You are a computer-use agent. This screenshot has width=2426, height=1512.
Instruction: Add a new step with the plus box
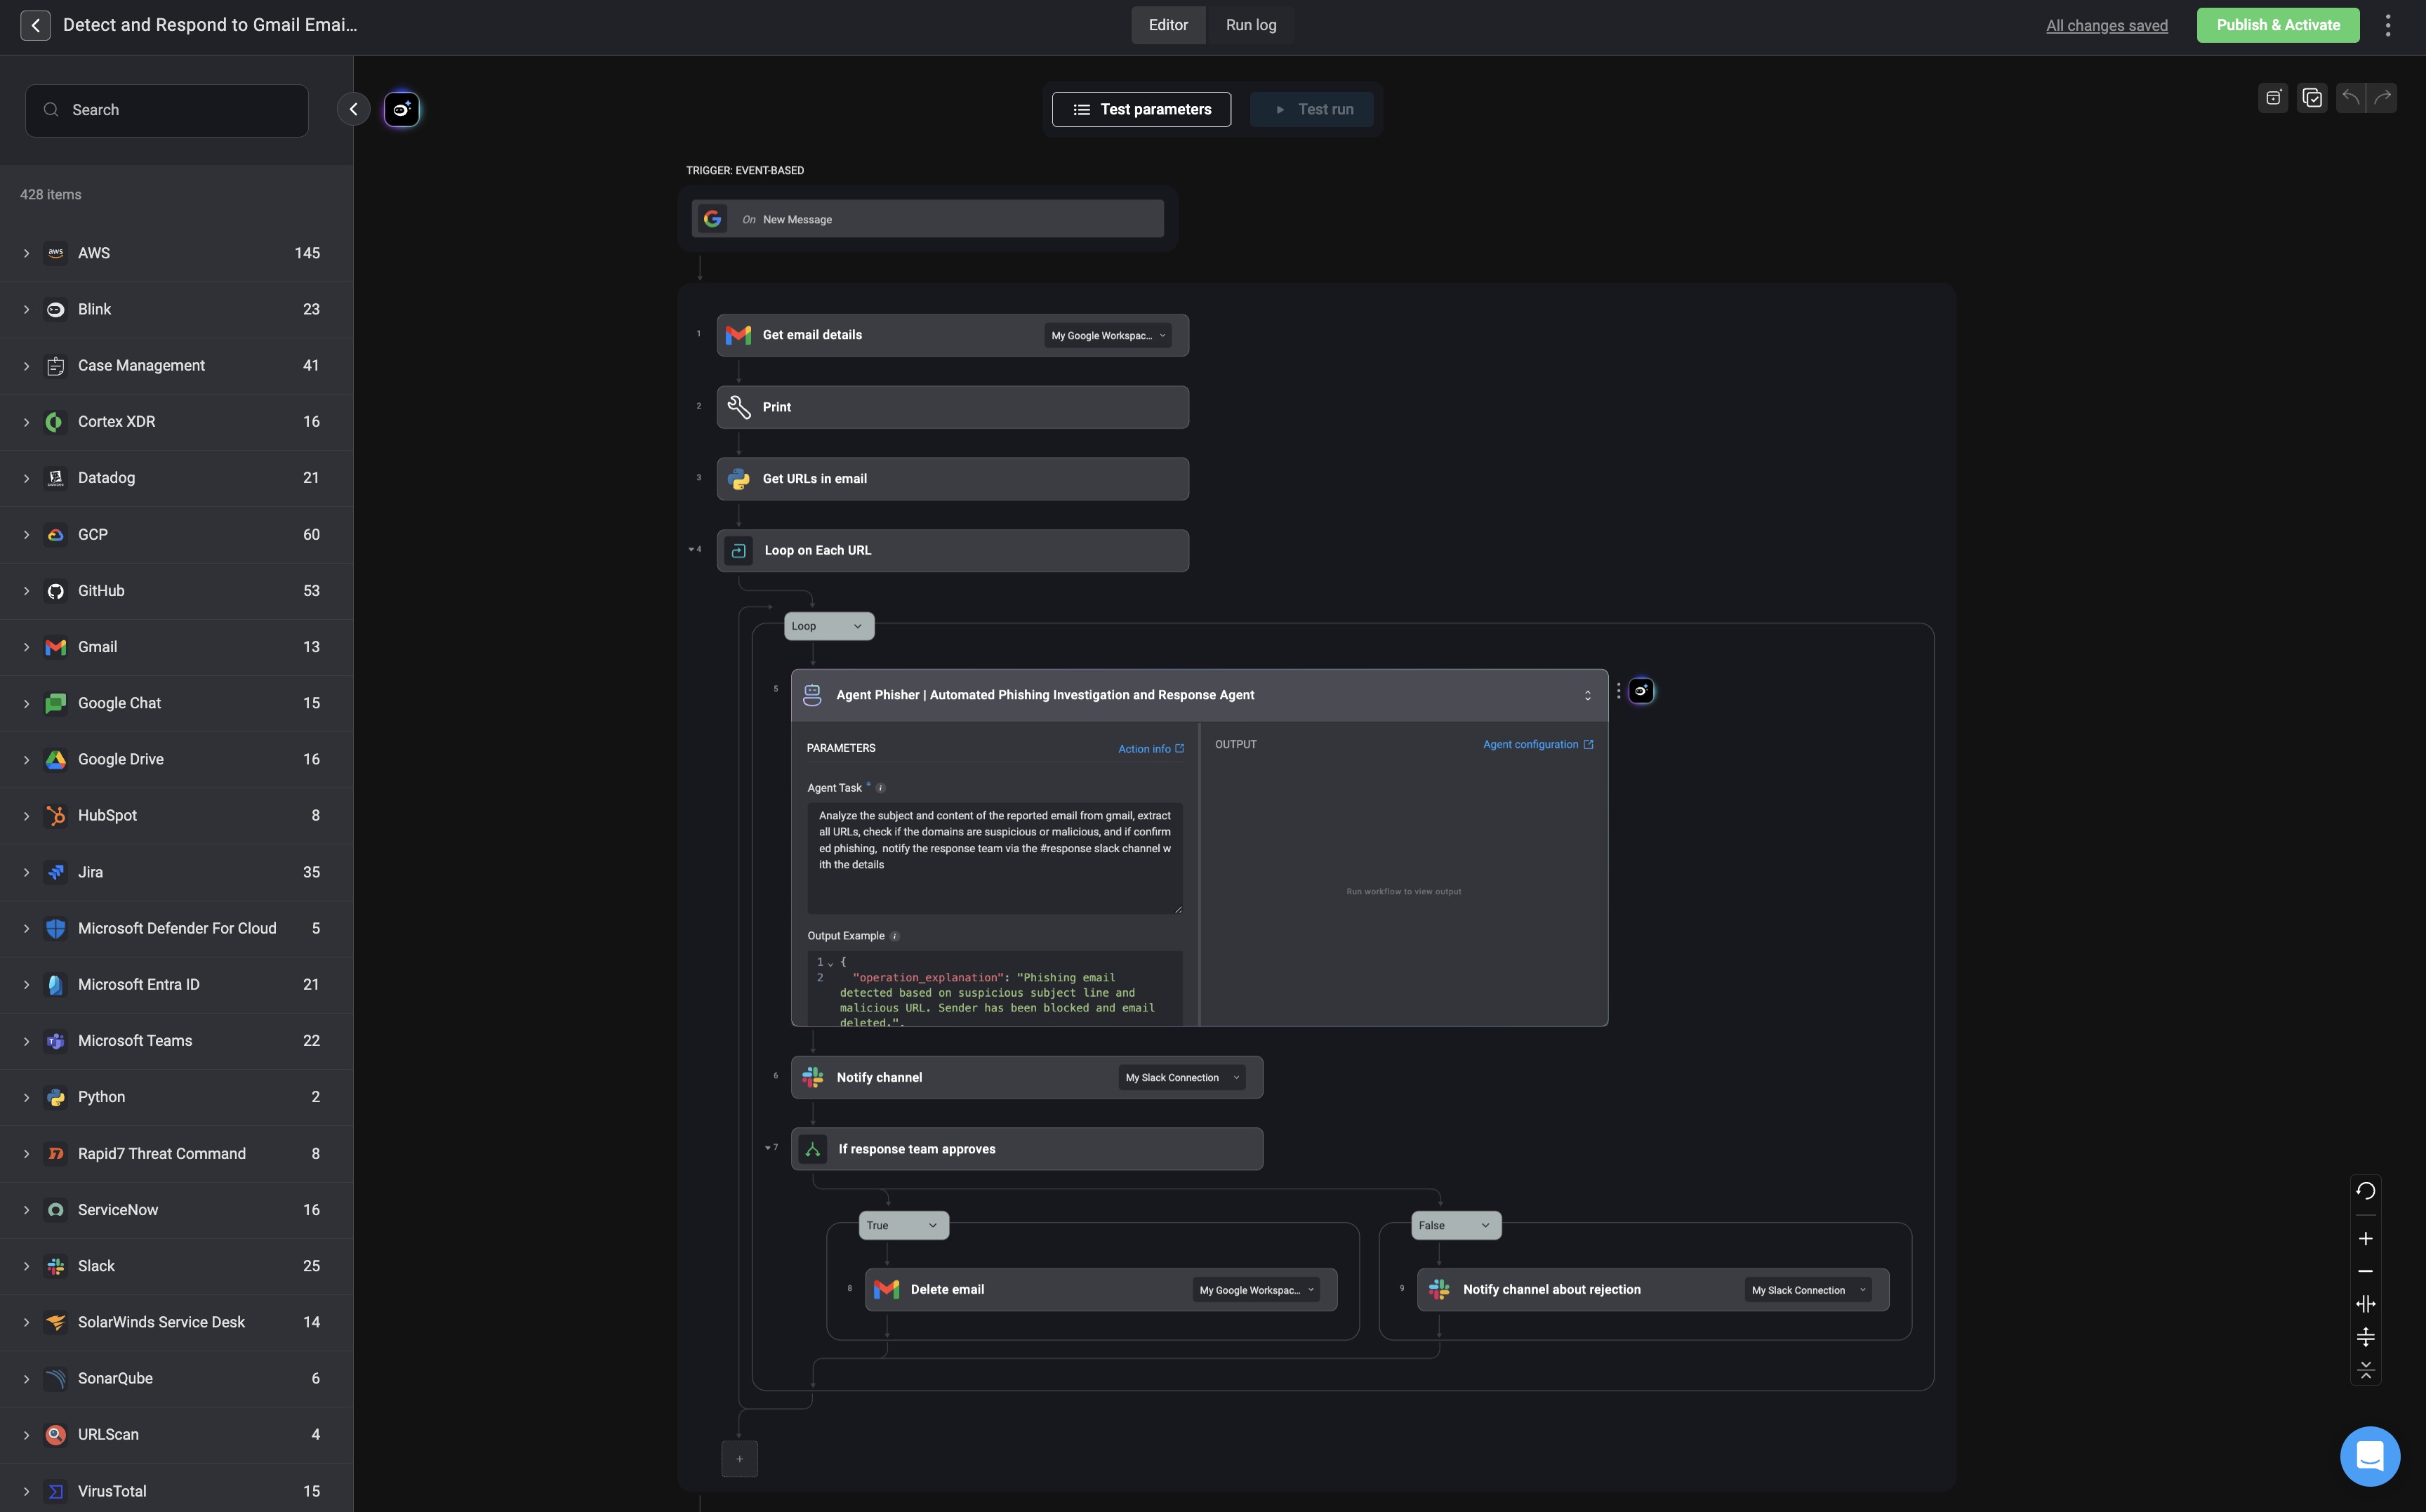(739, 1459)
